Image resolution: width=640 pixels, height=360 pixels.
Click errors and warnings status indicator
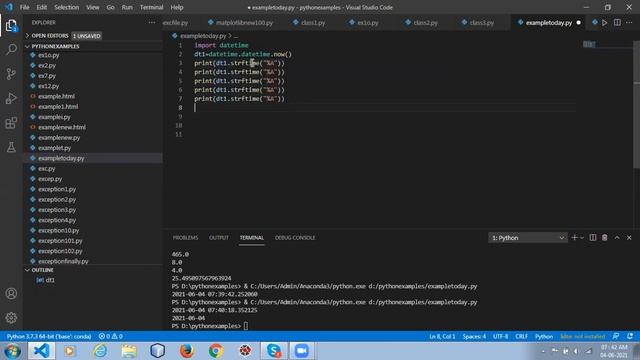111,336
